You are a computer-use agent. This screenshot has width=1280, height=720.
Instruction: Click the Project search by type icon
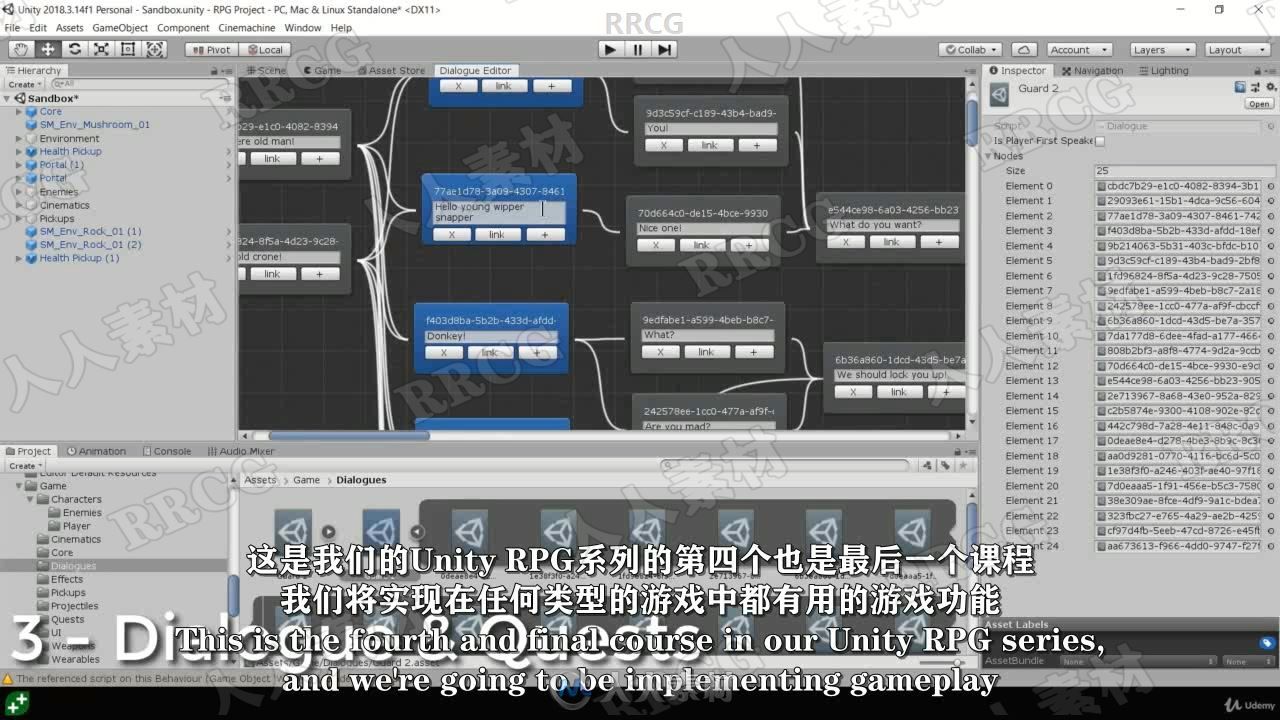pos(929,465)
